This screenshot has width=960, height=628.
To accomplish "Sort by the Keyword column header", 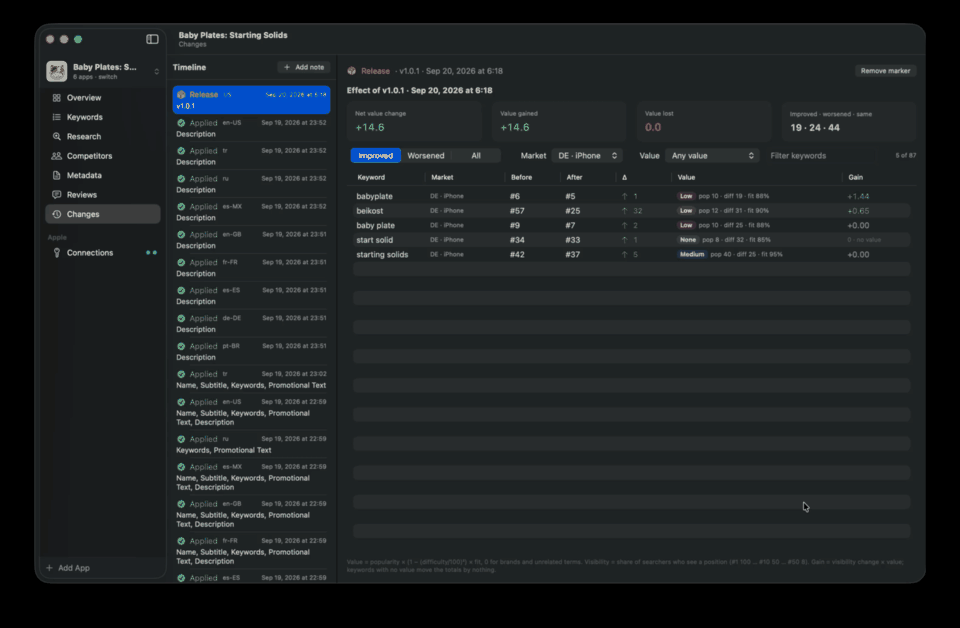I will tap(371, 178).
